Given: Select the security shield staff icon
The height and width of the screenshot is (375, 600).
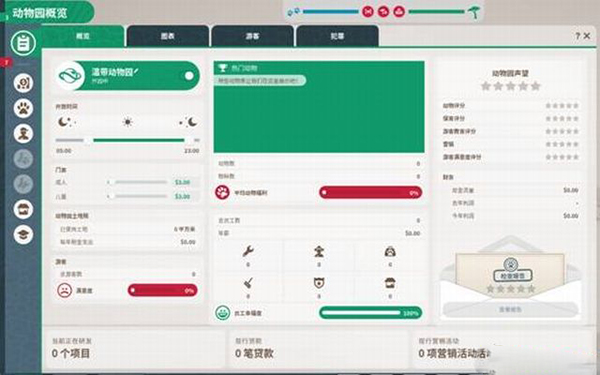Looking at the screenshot, I should point(319,283).
